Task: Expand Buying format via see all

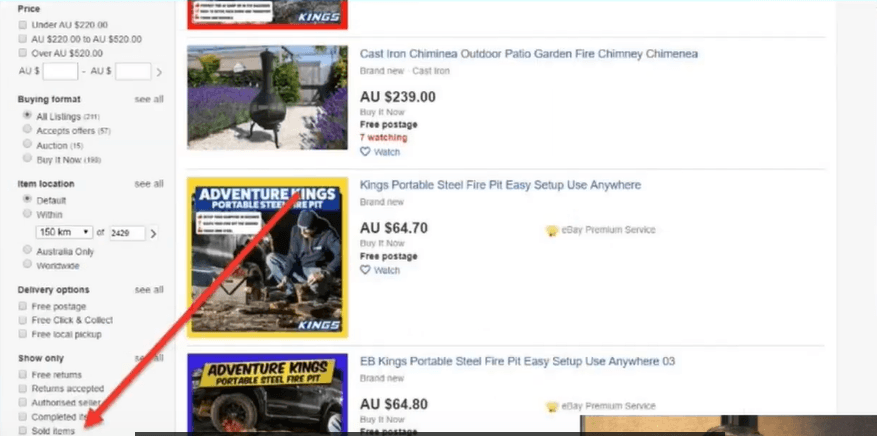Action: coord(149,99)
